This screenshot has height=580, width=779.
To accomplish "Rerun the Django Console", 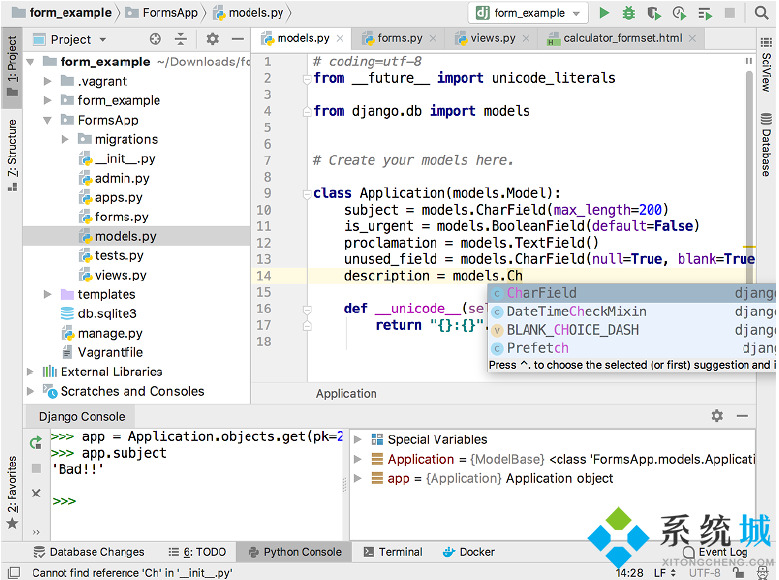I will [36, 441].
